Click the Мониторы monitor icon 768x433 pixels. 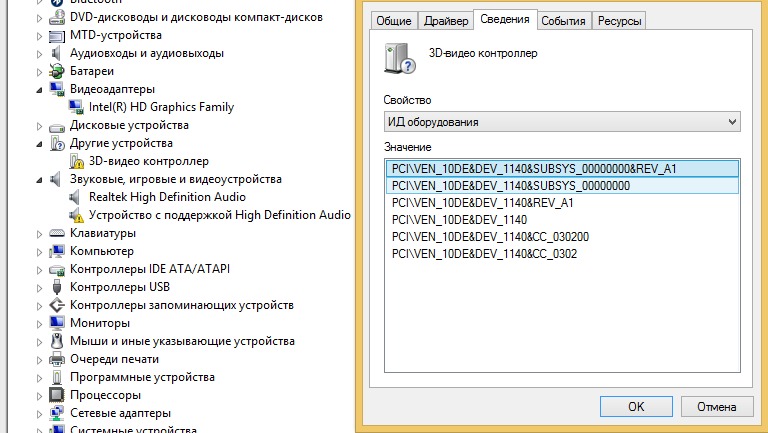pyautogui.click(x=57, y=323)
